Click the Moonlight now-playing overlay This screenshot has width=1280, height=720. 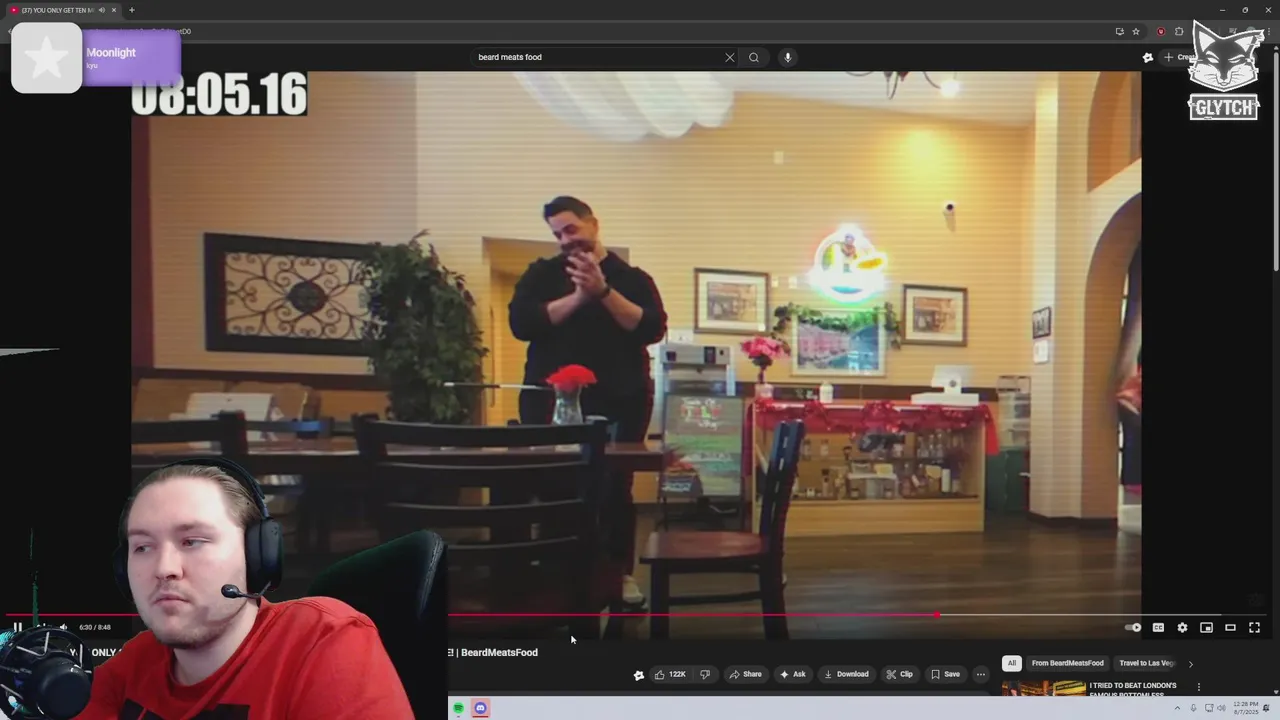(x=96, y=57)
